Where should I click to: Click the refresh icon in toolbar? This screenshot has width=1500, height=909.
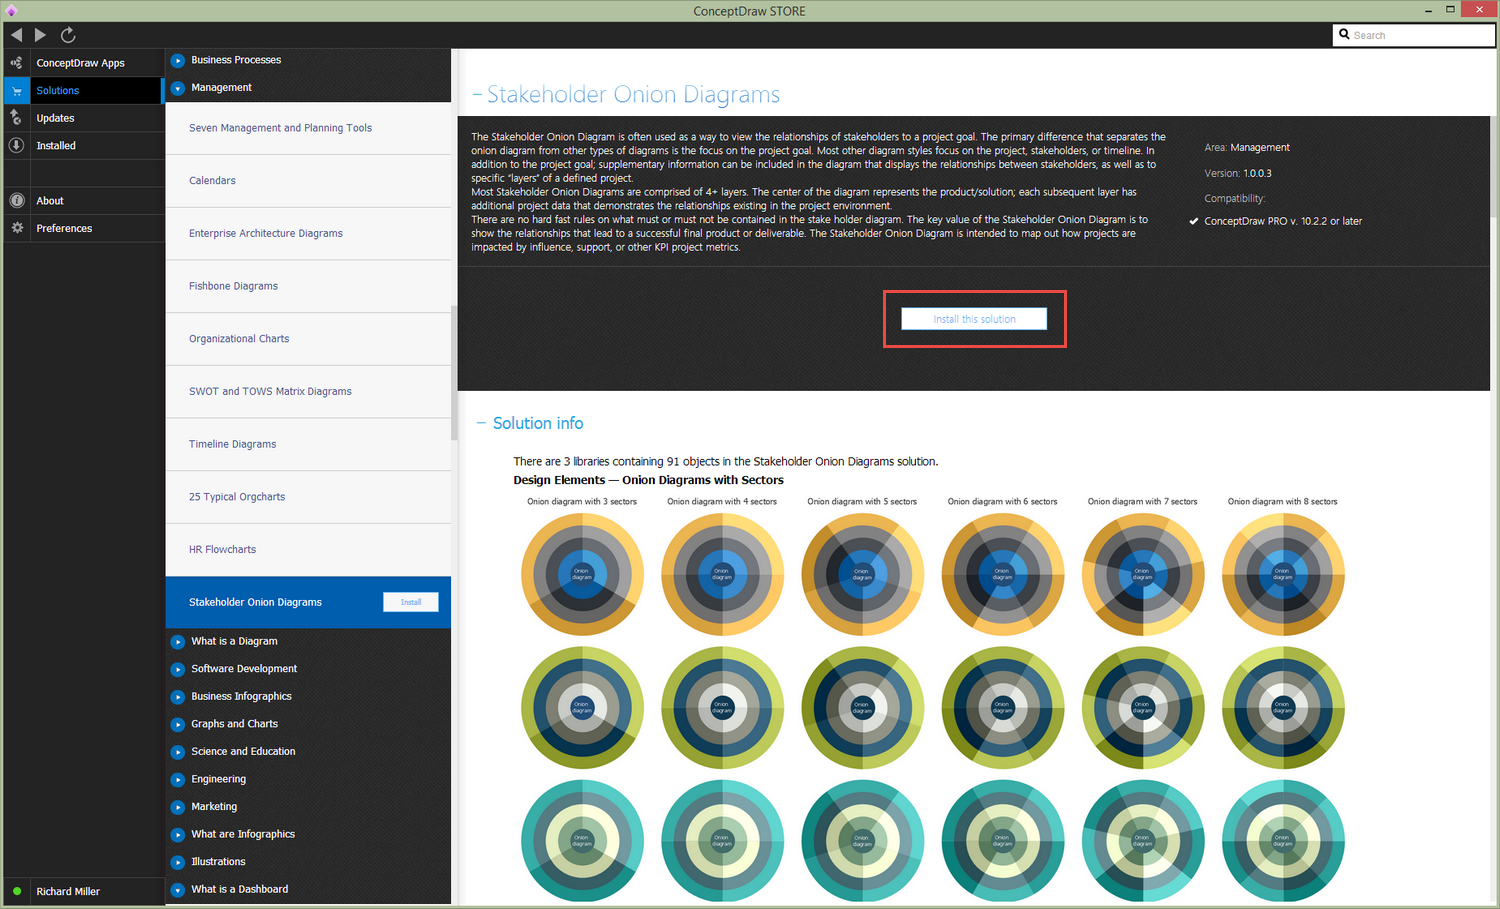[x=68, y=35]
